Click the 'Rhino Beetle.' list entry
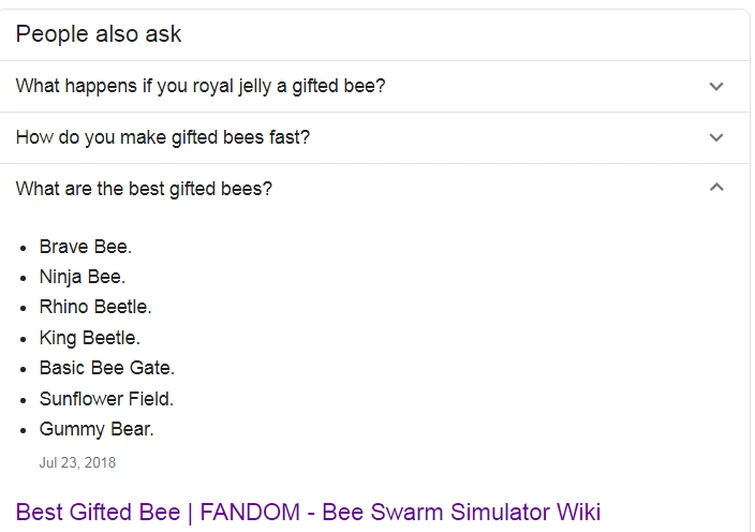Viewport: 755px width, 532px height. 95,307
